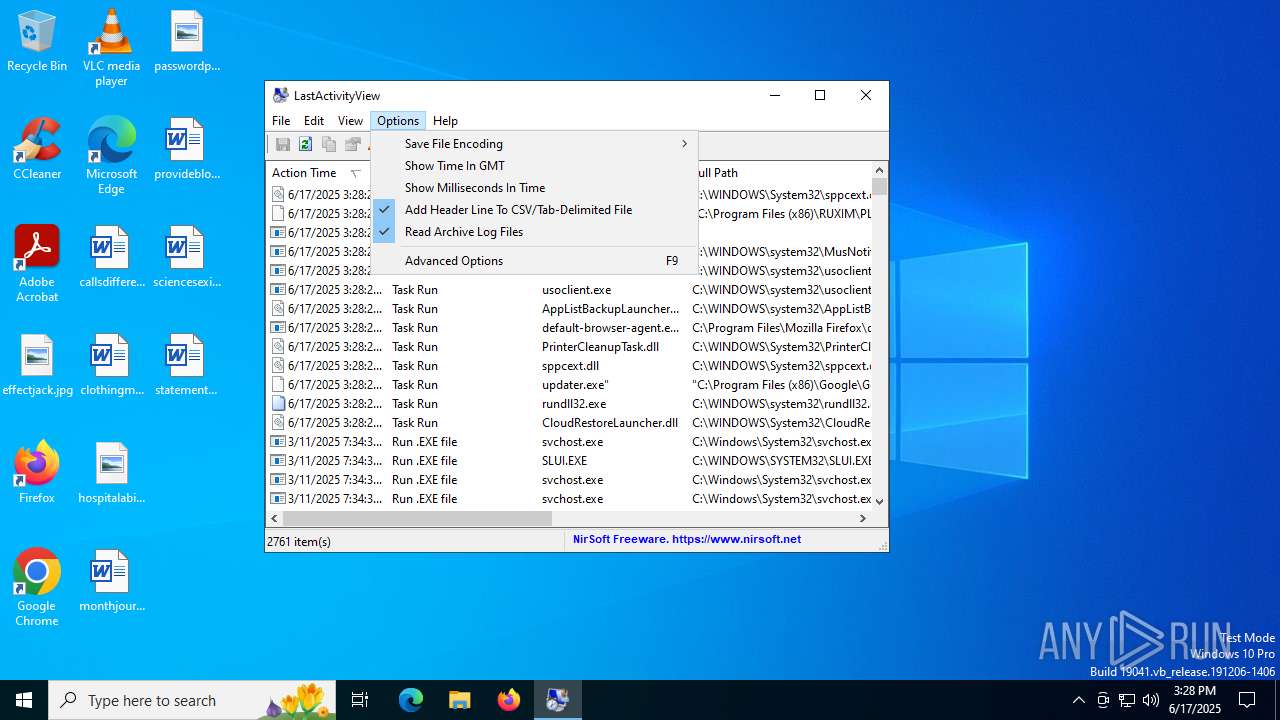1280x720 pixels.
Task: Open File Explorer from the taskbar
Action: 460,700
